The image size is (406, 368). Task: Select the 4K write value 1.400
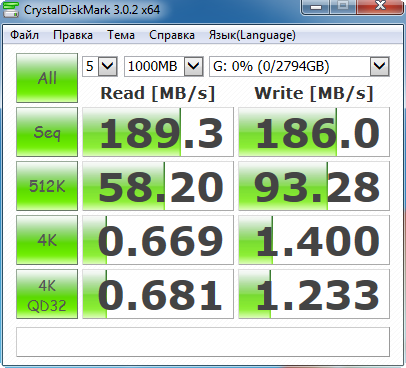coord(314,240)
